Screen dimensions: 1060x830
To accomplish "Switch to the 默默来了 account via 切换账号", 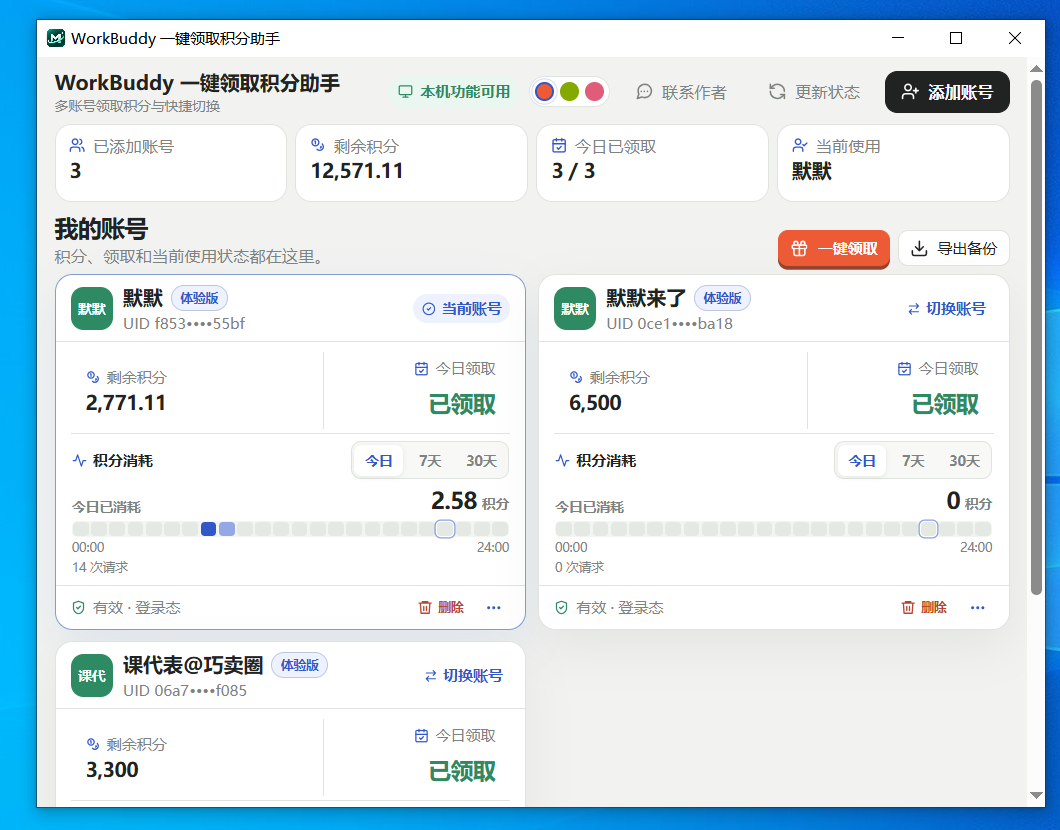I will 946,309.
